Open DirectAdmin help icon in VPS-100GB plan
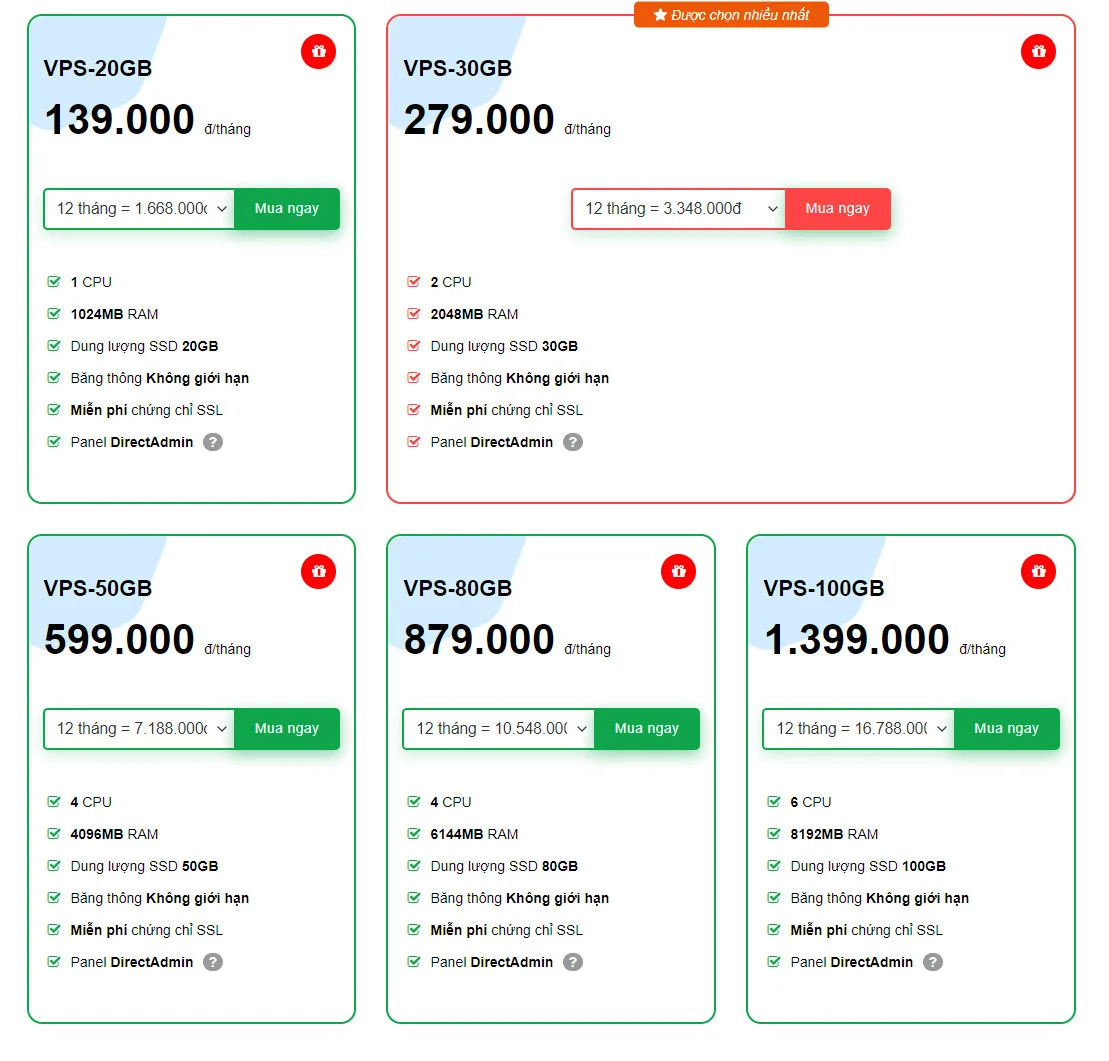Viewport: 1109px width, 1061px height. tap(933, 962)
